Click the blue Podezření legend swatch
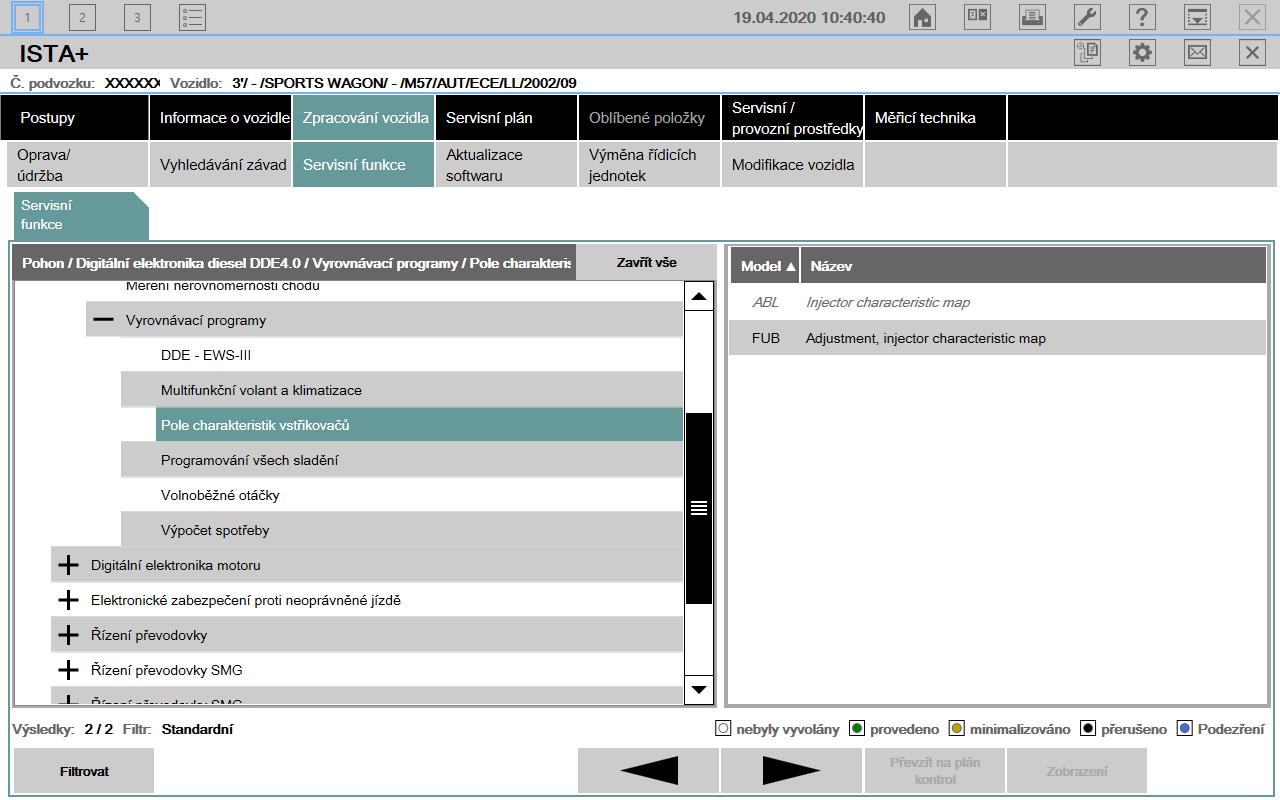1280x800 pixels. [1185, 729]
